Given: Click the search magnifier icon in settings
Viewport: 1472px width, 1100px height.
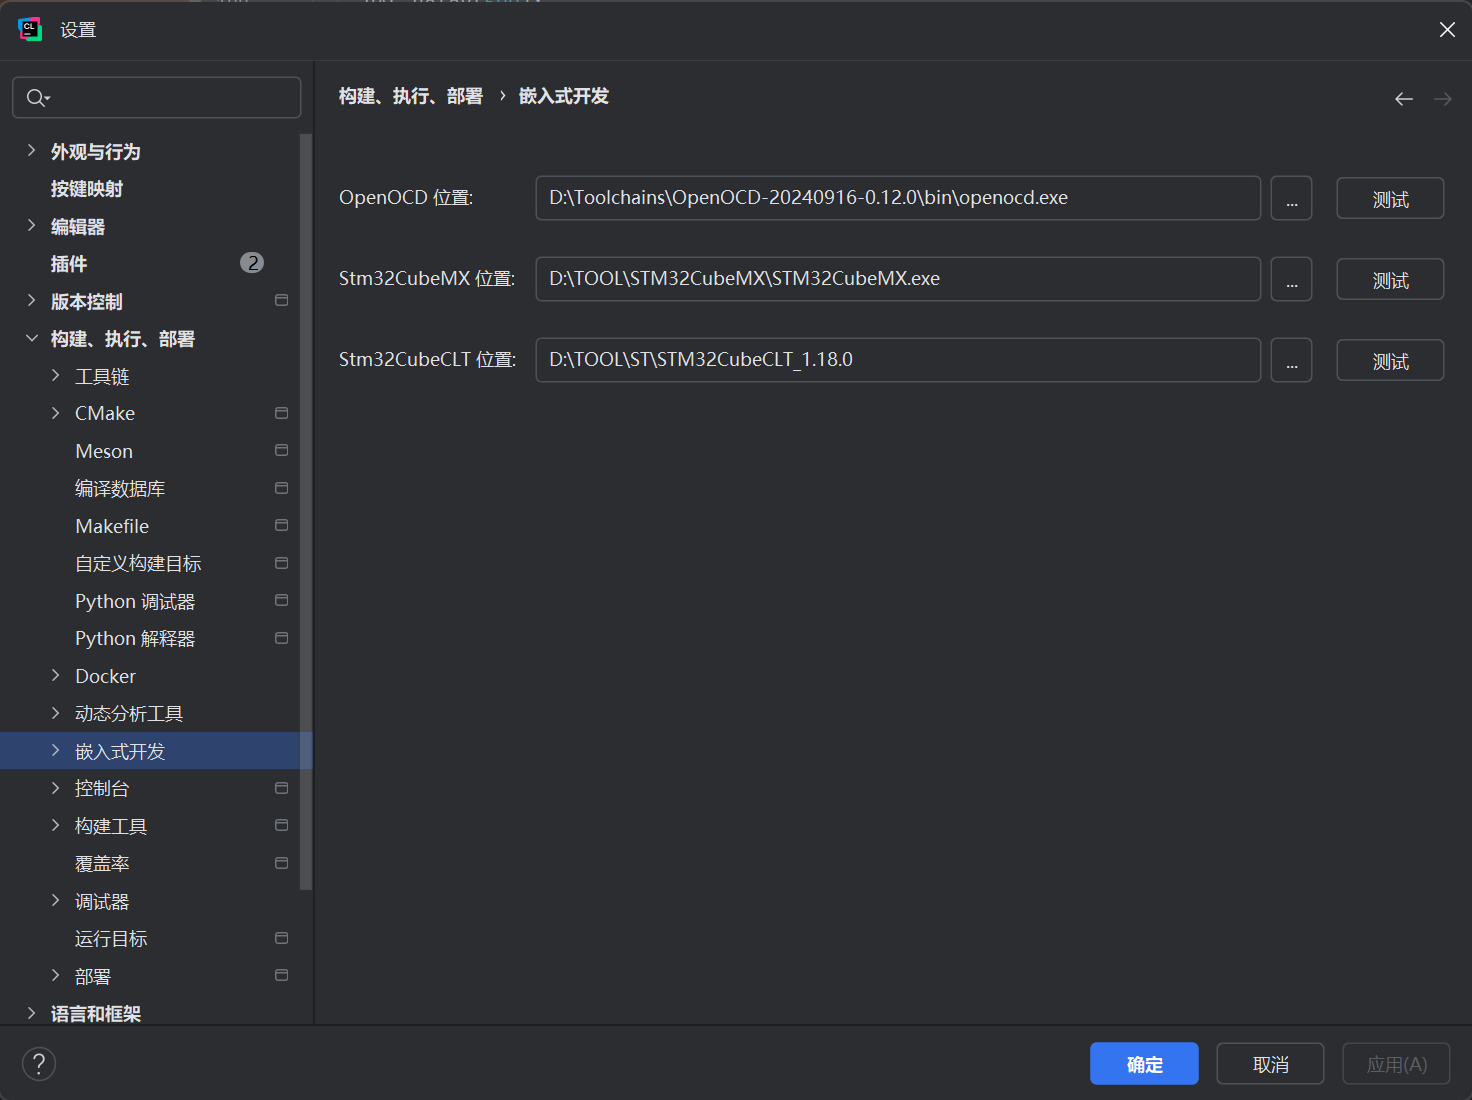Looking at the screenshot, I should click(x=37, y=98).
